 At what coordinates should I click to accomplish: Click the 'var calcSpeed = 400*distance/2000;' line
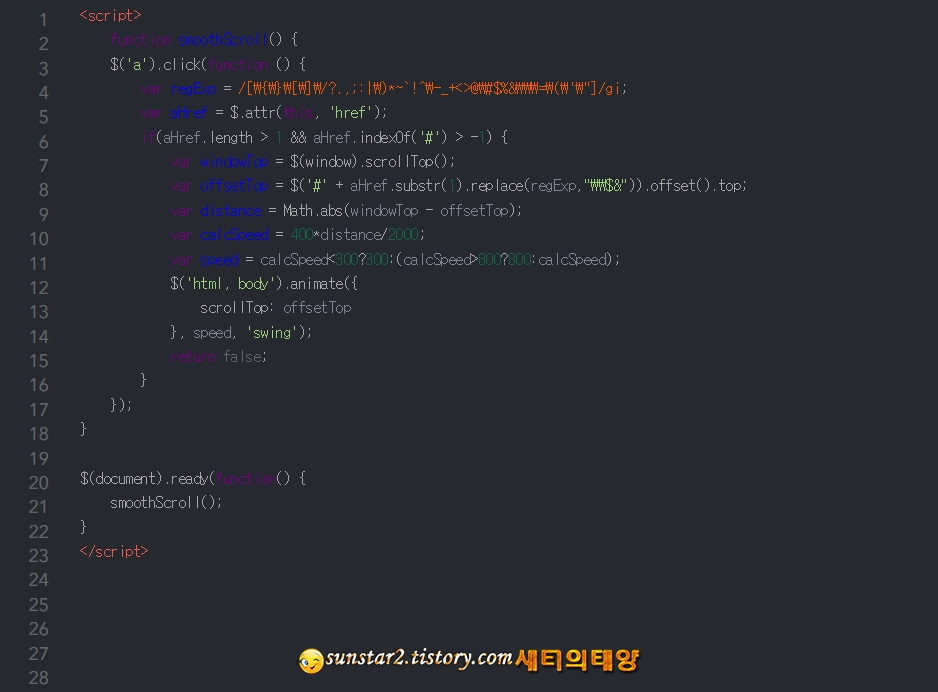click(x=297, y=234)
